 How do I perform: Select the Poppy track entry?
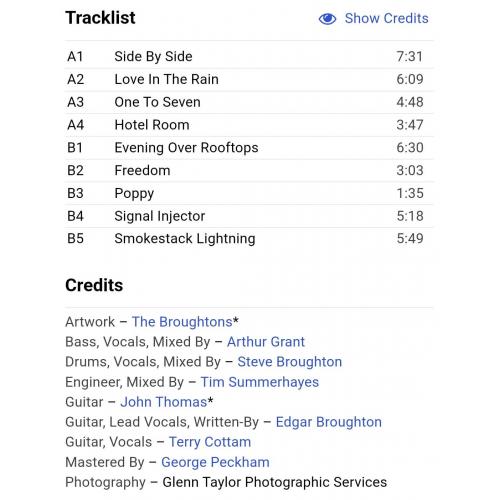(249, 193)
